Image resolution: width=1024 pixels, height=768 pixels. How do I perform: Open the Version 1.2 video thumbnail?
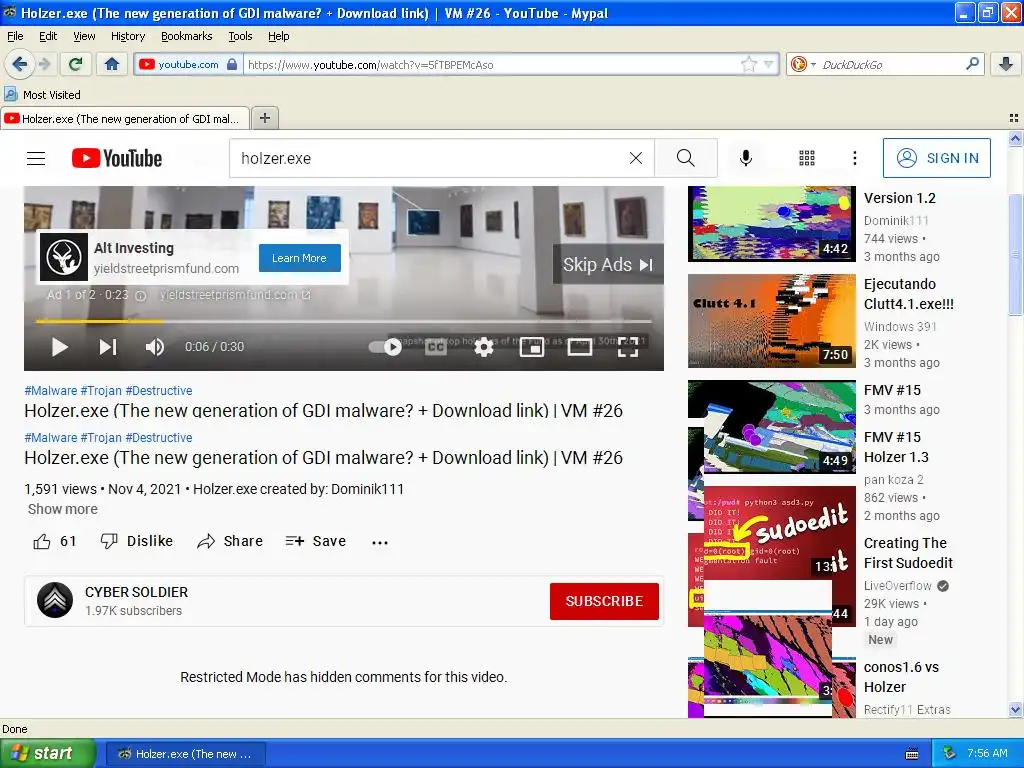(771, 223)
